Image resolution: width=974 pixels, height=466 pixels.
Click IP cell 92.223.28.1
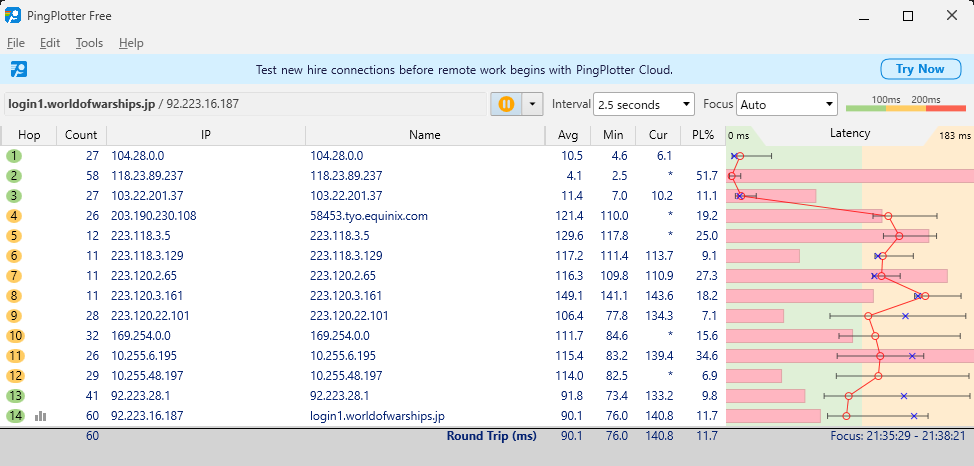(140, 396)
